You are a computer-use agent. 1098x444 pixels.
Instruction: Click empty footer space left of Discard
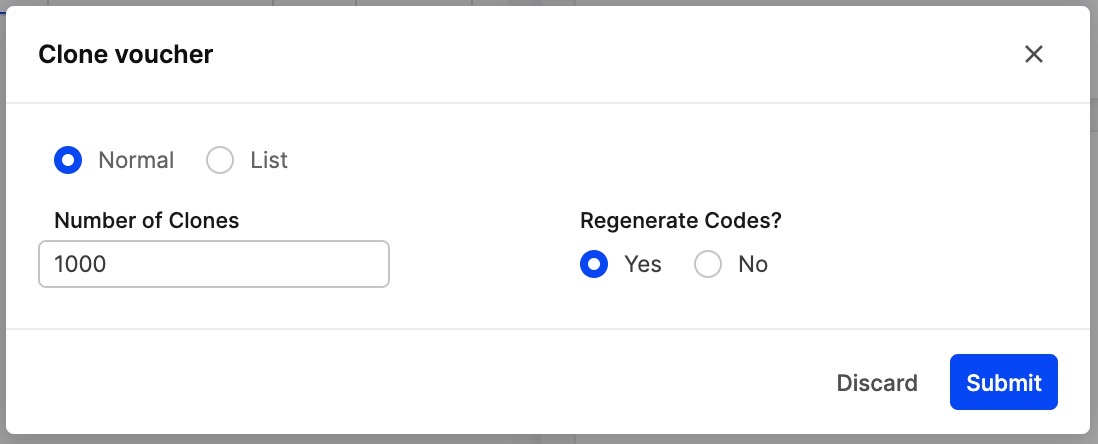pos(400,382)
